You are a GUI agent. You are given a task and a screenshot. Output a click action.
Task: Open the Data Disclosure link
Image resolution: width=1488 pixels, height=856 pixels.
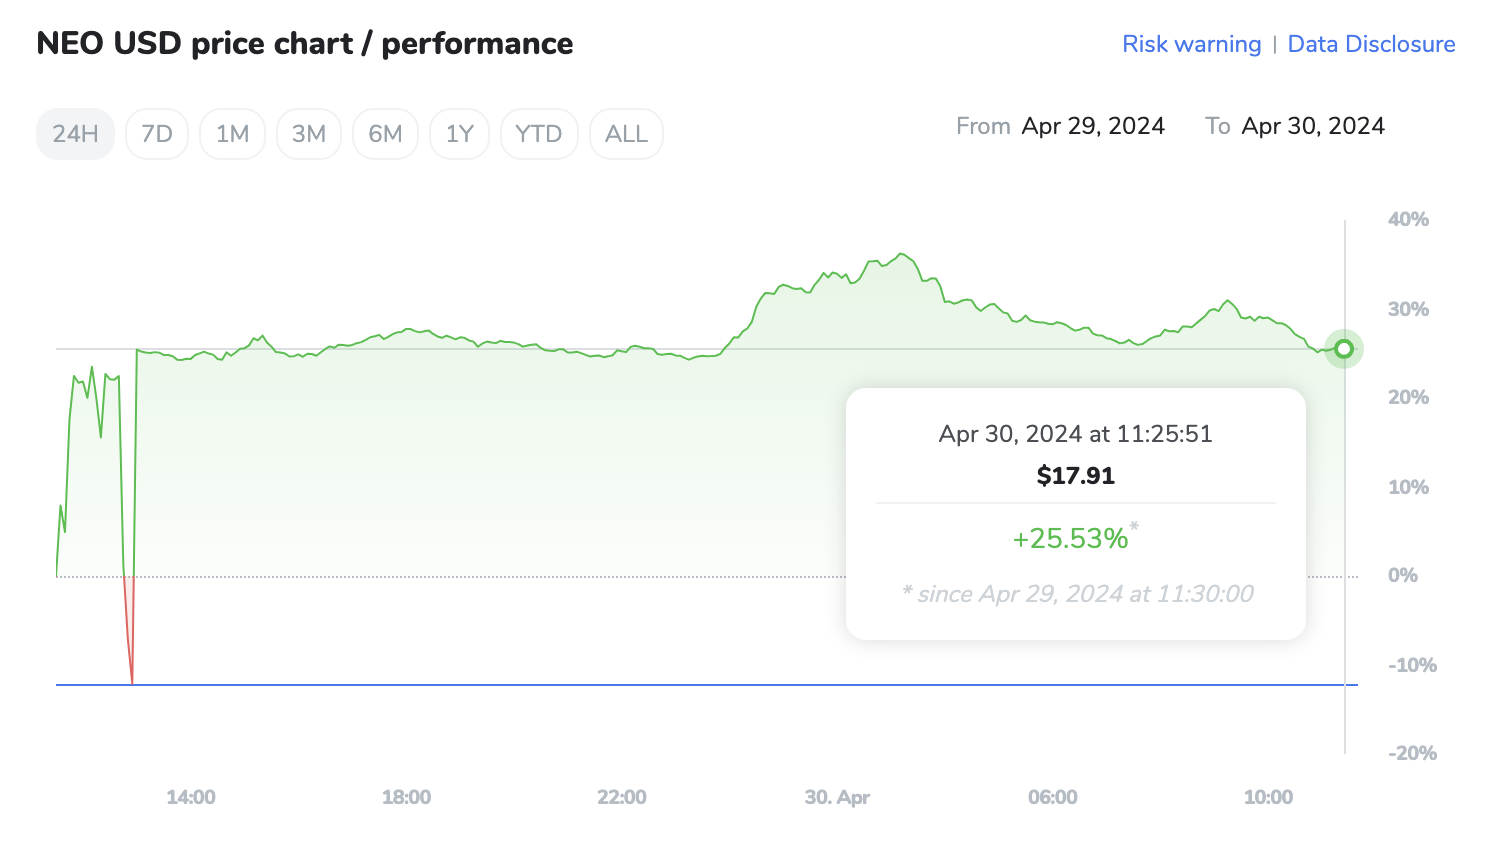coord(1371,44)
